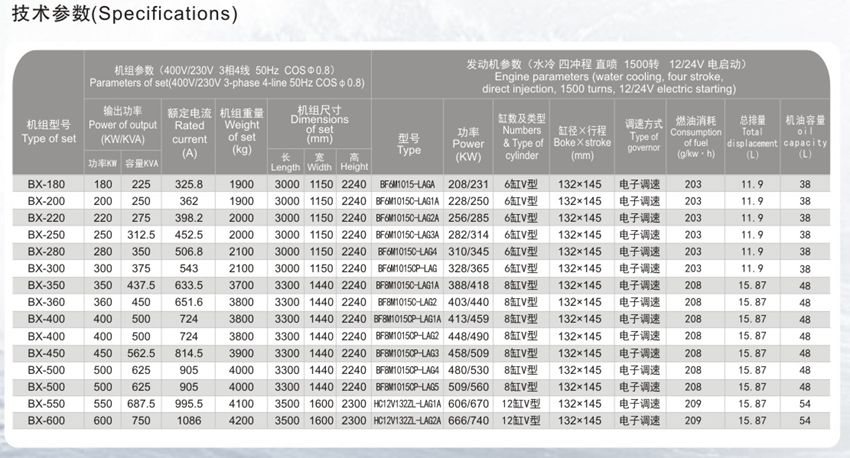
Task: Click the 'Rated current (A)' column header
Action: 189,133
